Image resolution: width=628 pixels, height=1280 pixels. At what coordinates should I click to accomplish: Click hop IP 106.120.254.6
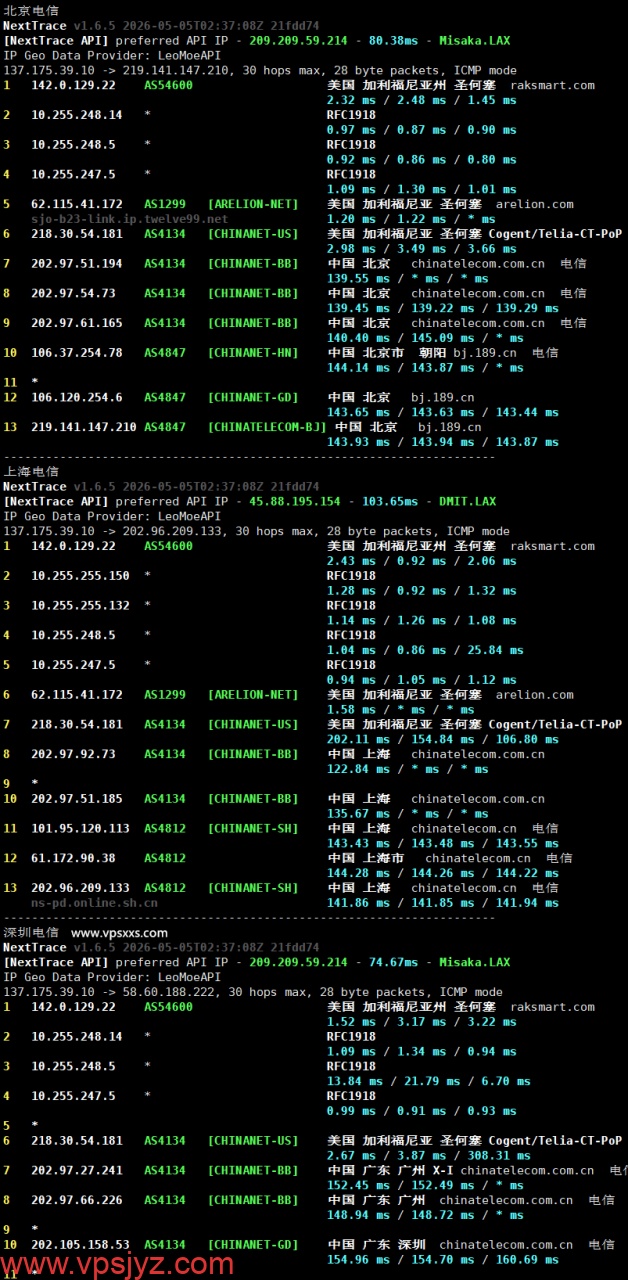[77, 397]
